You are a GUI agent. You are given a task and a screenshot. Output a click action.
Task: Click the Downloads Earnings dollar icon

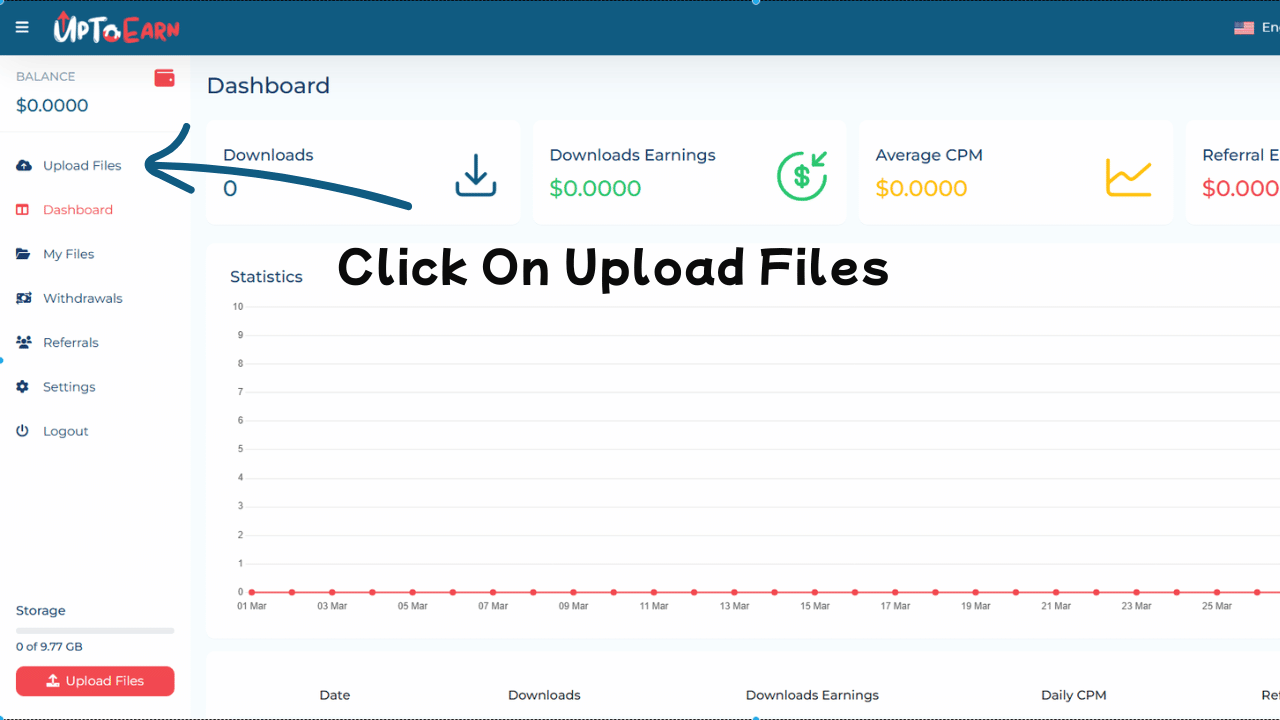(x=802, y=175)
